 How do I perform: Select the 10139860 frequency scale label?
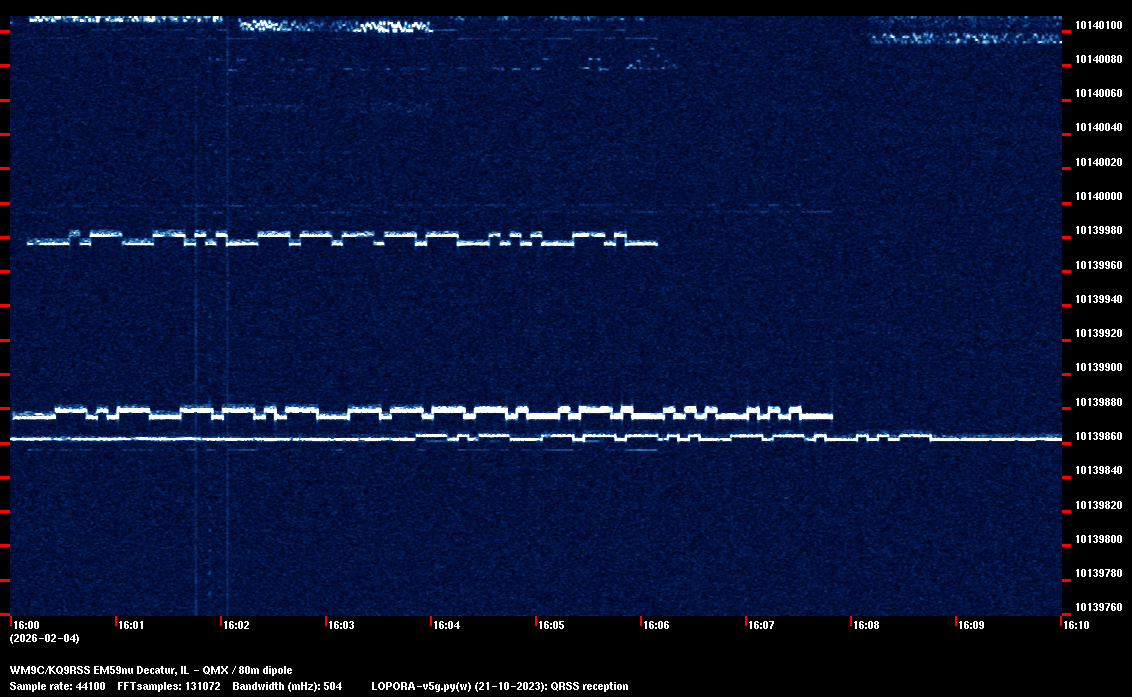click(1097, 437)
